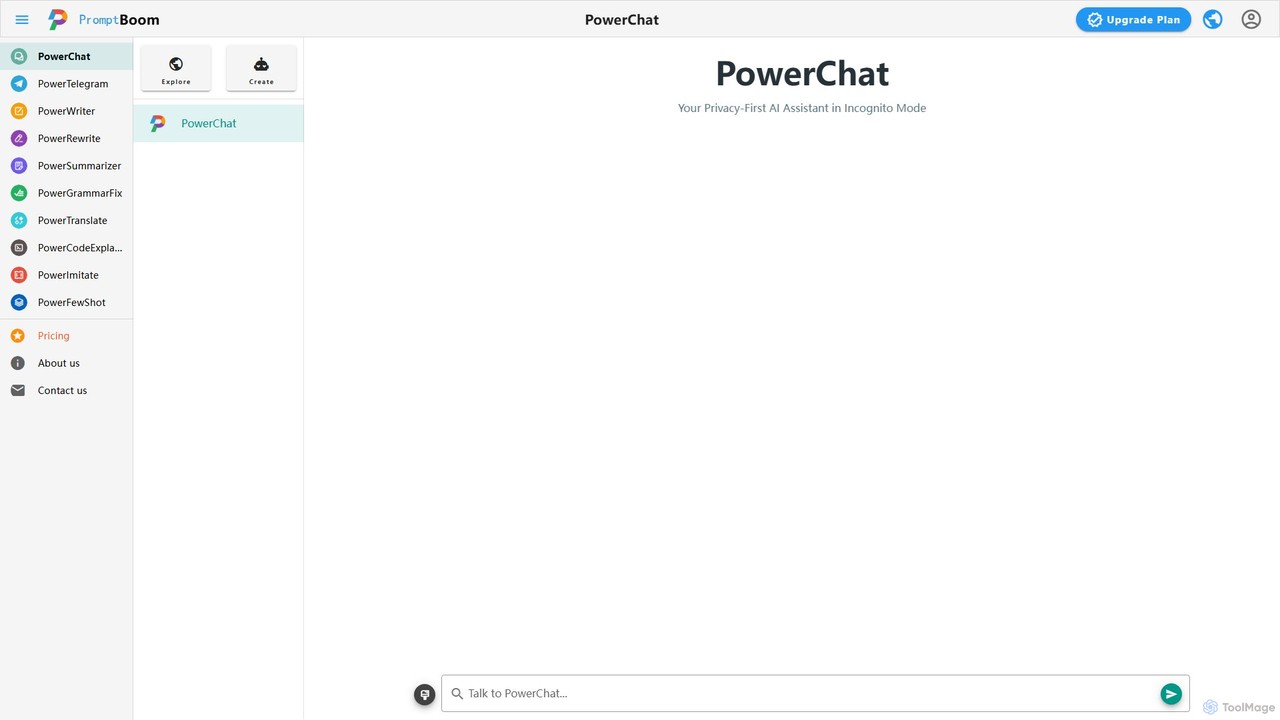Image resolution: width=1280 pixels, height=720 pixels.
Task: Select the PowerTranslate sidebar icon
Action: 18,220
